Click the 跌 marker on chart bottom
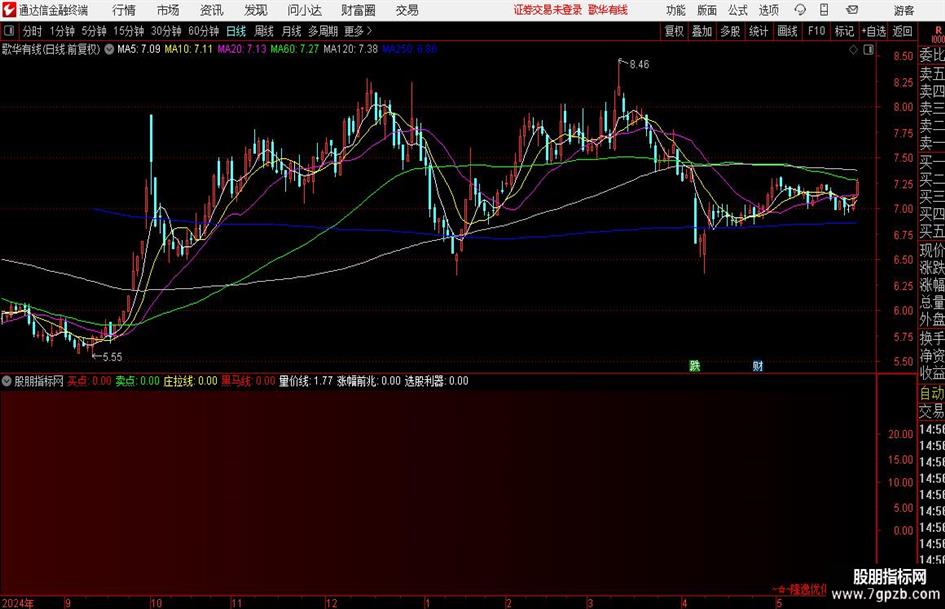 (695, 365)
